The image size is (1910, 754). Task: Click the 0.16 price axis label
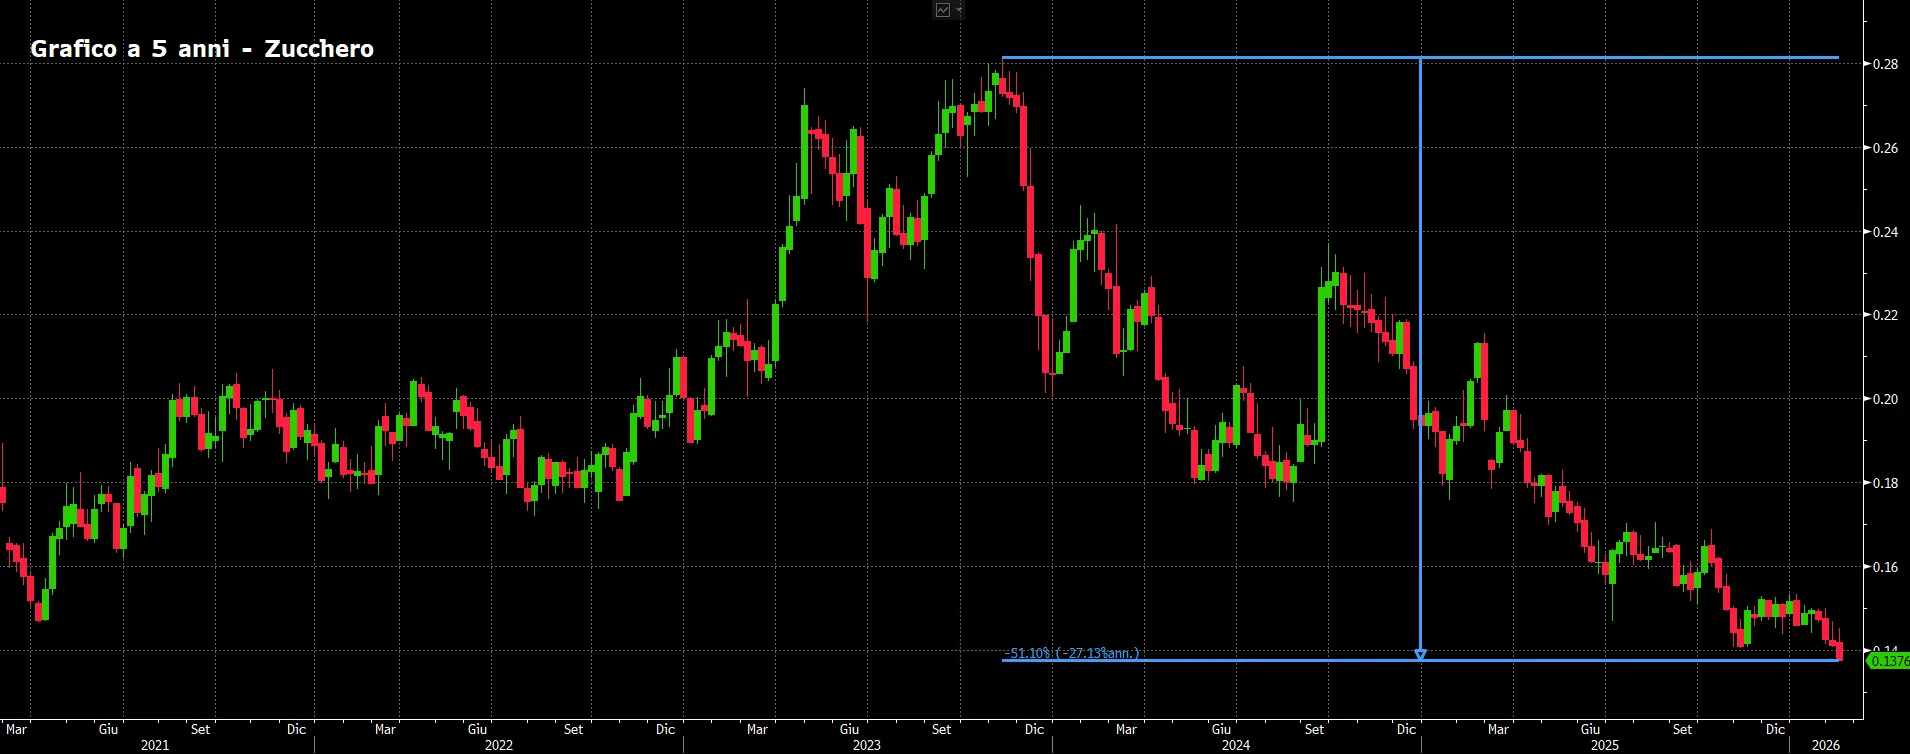tap(1885, 567)
